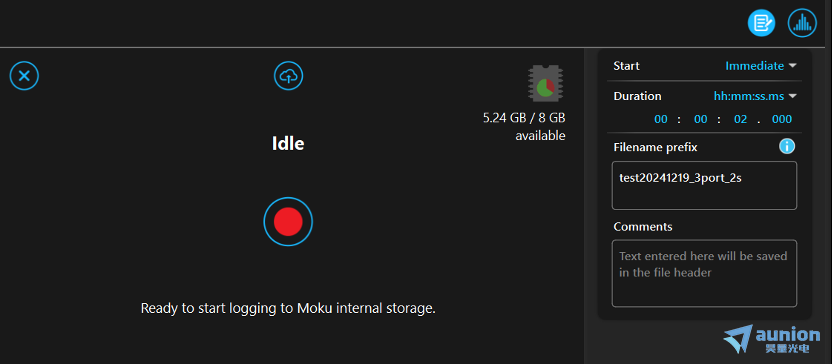Click the Comments text area
832x364 pixels.
704,273
